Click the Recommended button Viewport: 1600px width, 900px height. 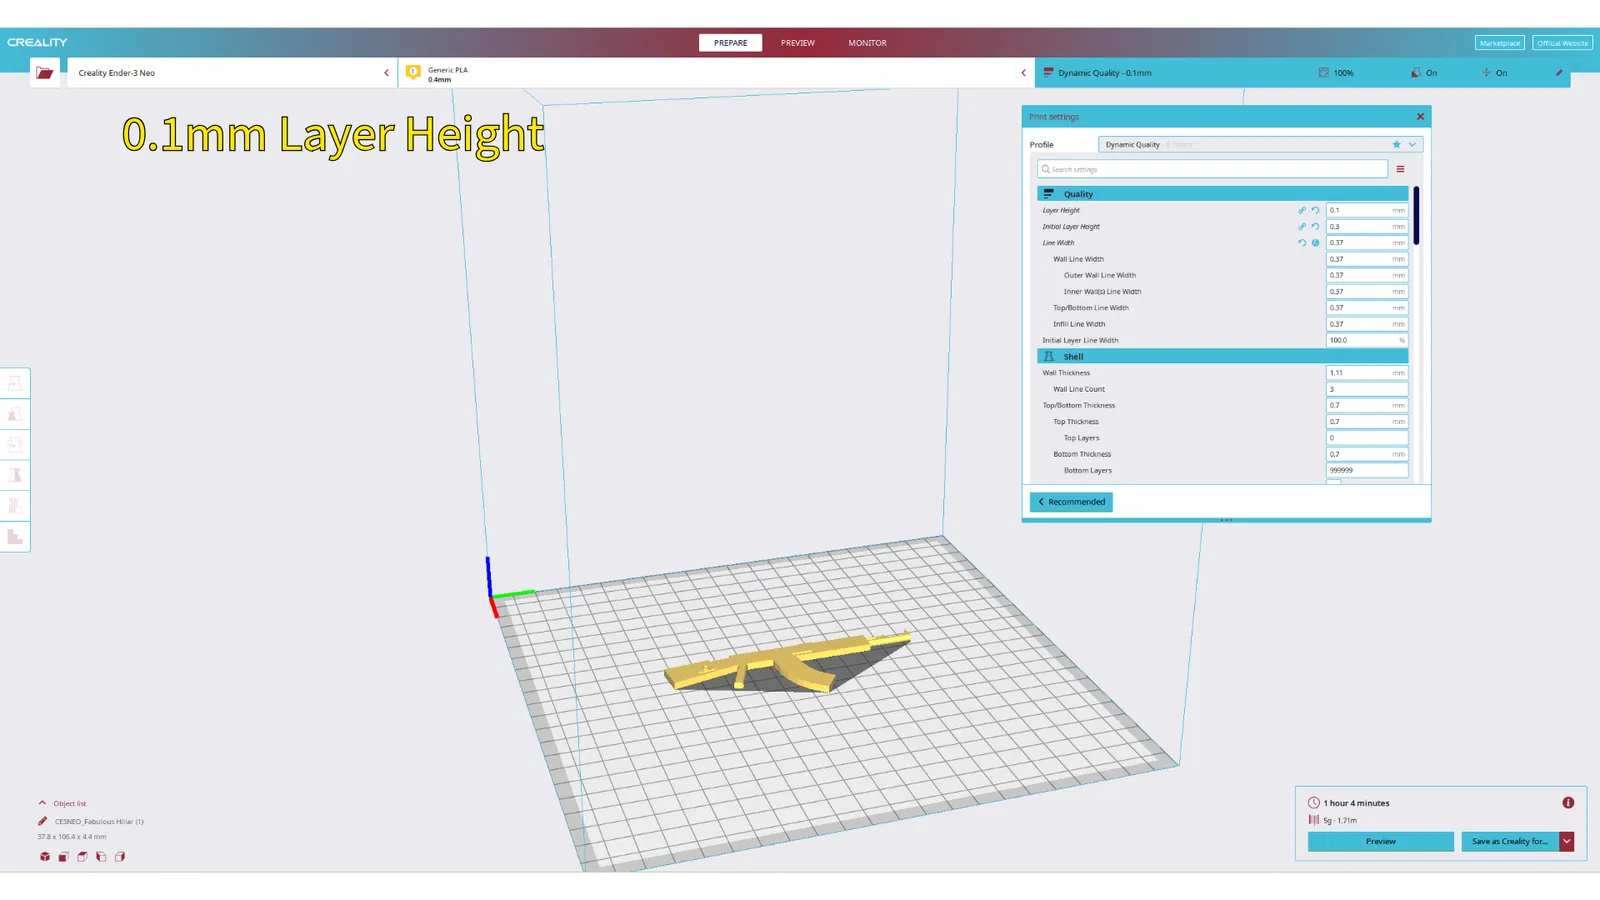1071,502
